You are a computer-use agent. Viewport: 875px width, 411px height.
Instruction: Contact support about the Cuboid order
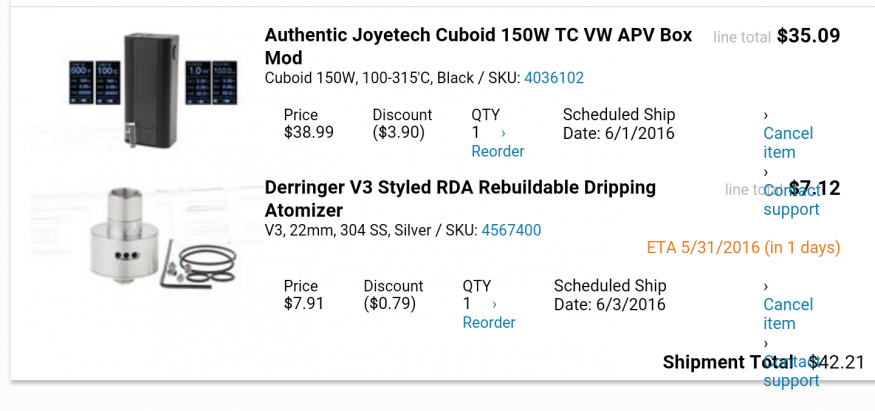791,199
